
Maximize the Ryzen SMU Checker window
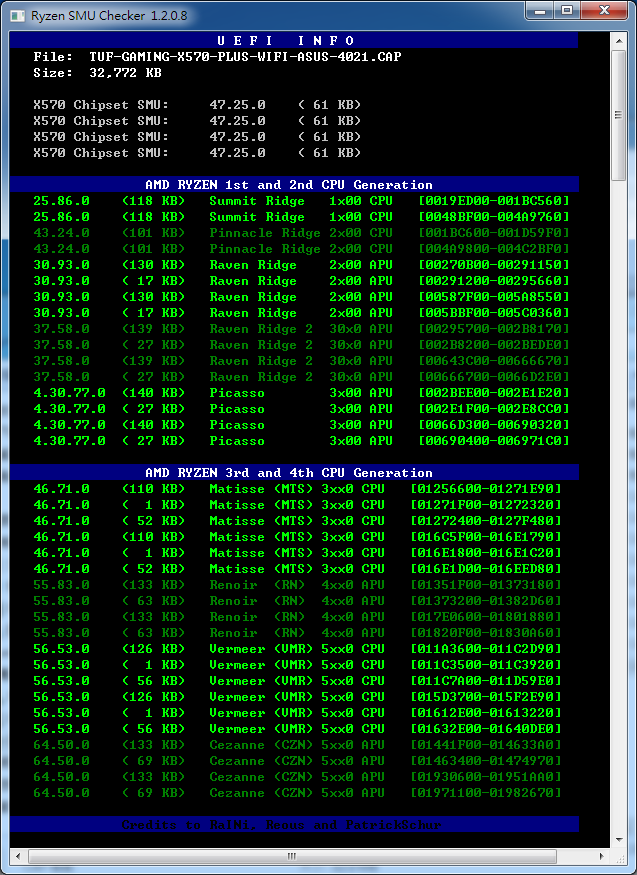point(567,11)
